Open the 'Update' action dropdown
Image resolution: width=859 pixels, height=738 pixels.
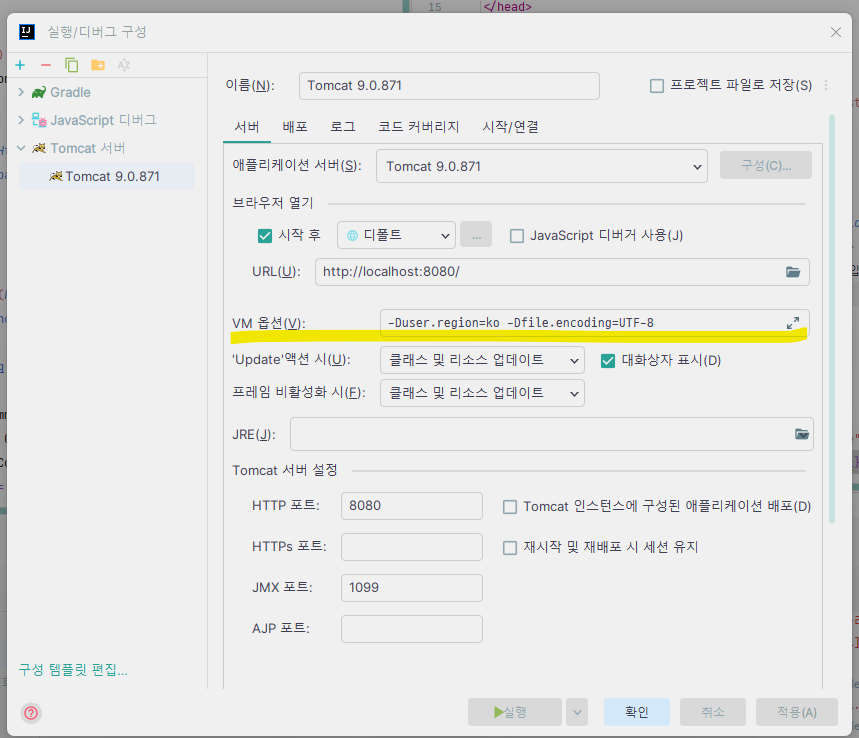point(482,360)
